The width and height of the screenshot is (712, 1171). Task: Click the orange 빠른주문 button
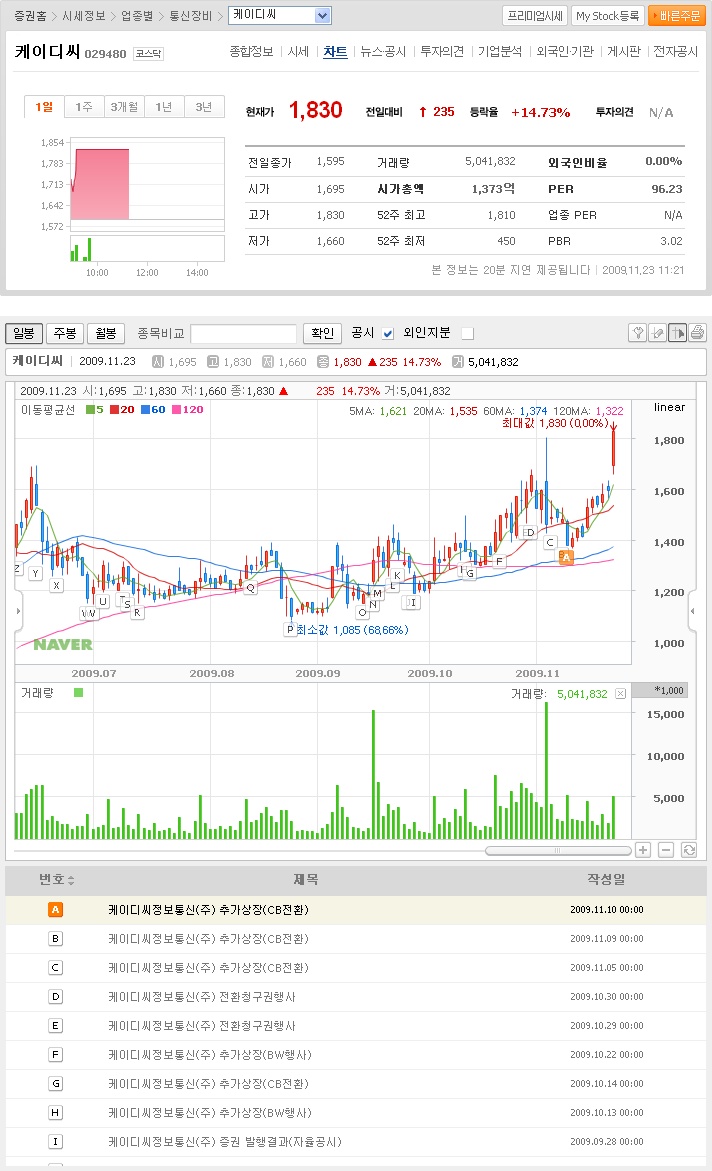[677, 16]
